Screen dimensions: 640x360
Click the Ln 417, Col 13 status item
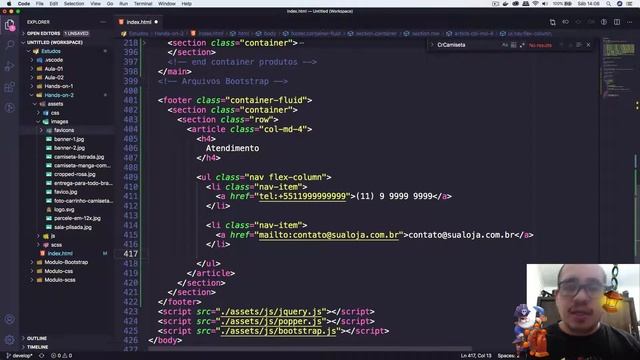click(476, 356)
